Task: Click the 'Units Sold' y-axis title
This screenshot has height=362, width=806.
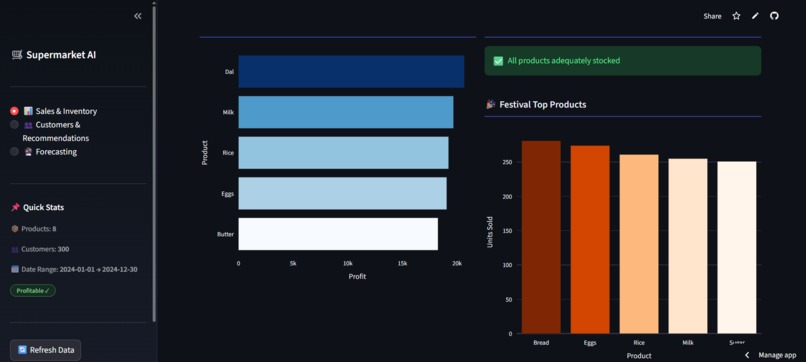Action: 490,232
